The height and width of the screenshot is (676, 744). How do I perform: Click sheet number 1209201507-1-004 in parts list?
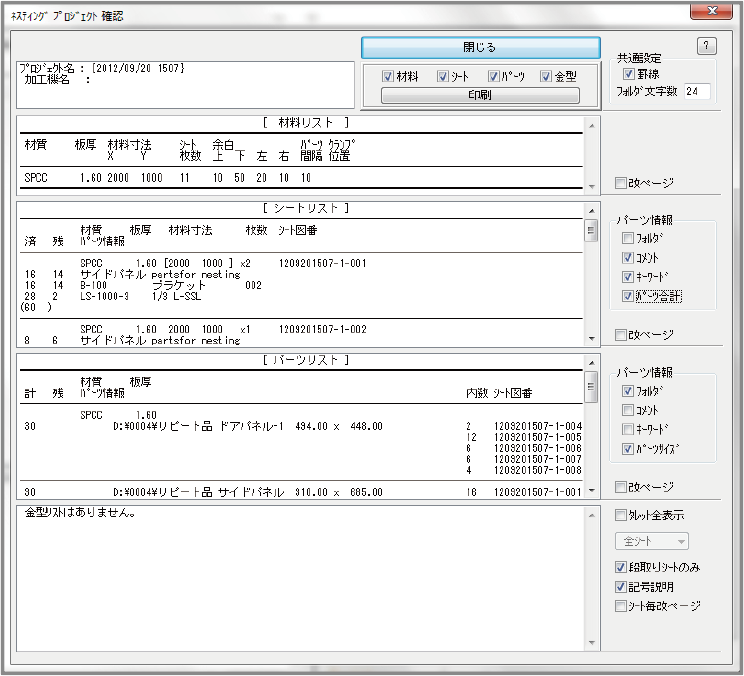[x=538, y=426]
